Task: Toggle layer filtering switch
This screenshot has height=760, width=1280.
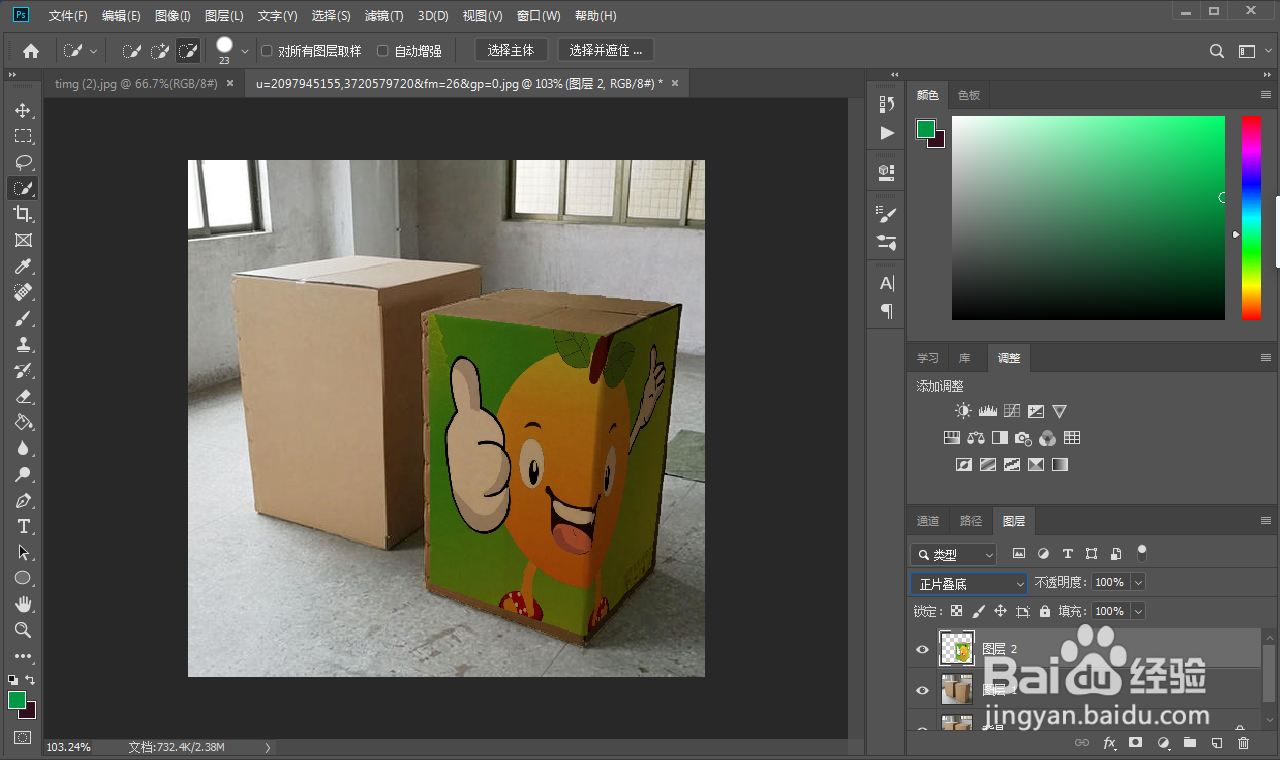Action: 1142,552
